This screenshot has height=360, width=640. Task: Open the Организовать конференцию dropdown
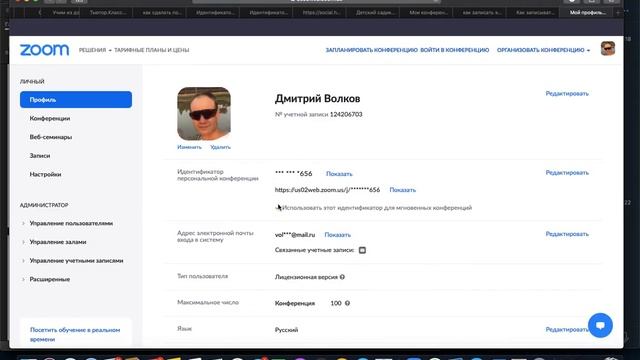pos(543,50)
